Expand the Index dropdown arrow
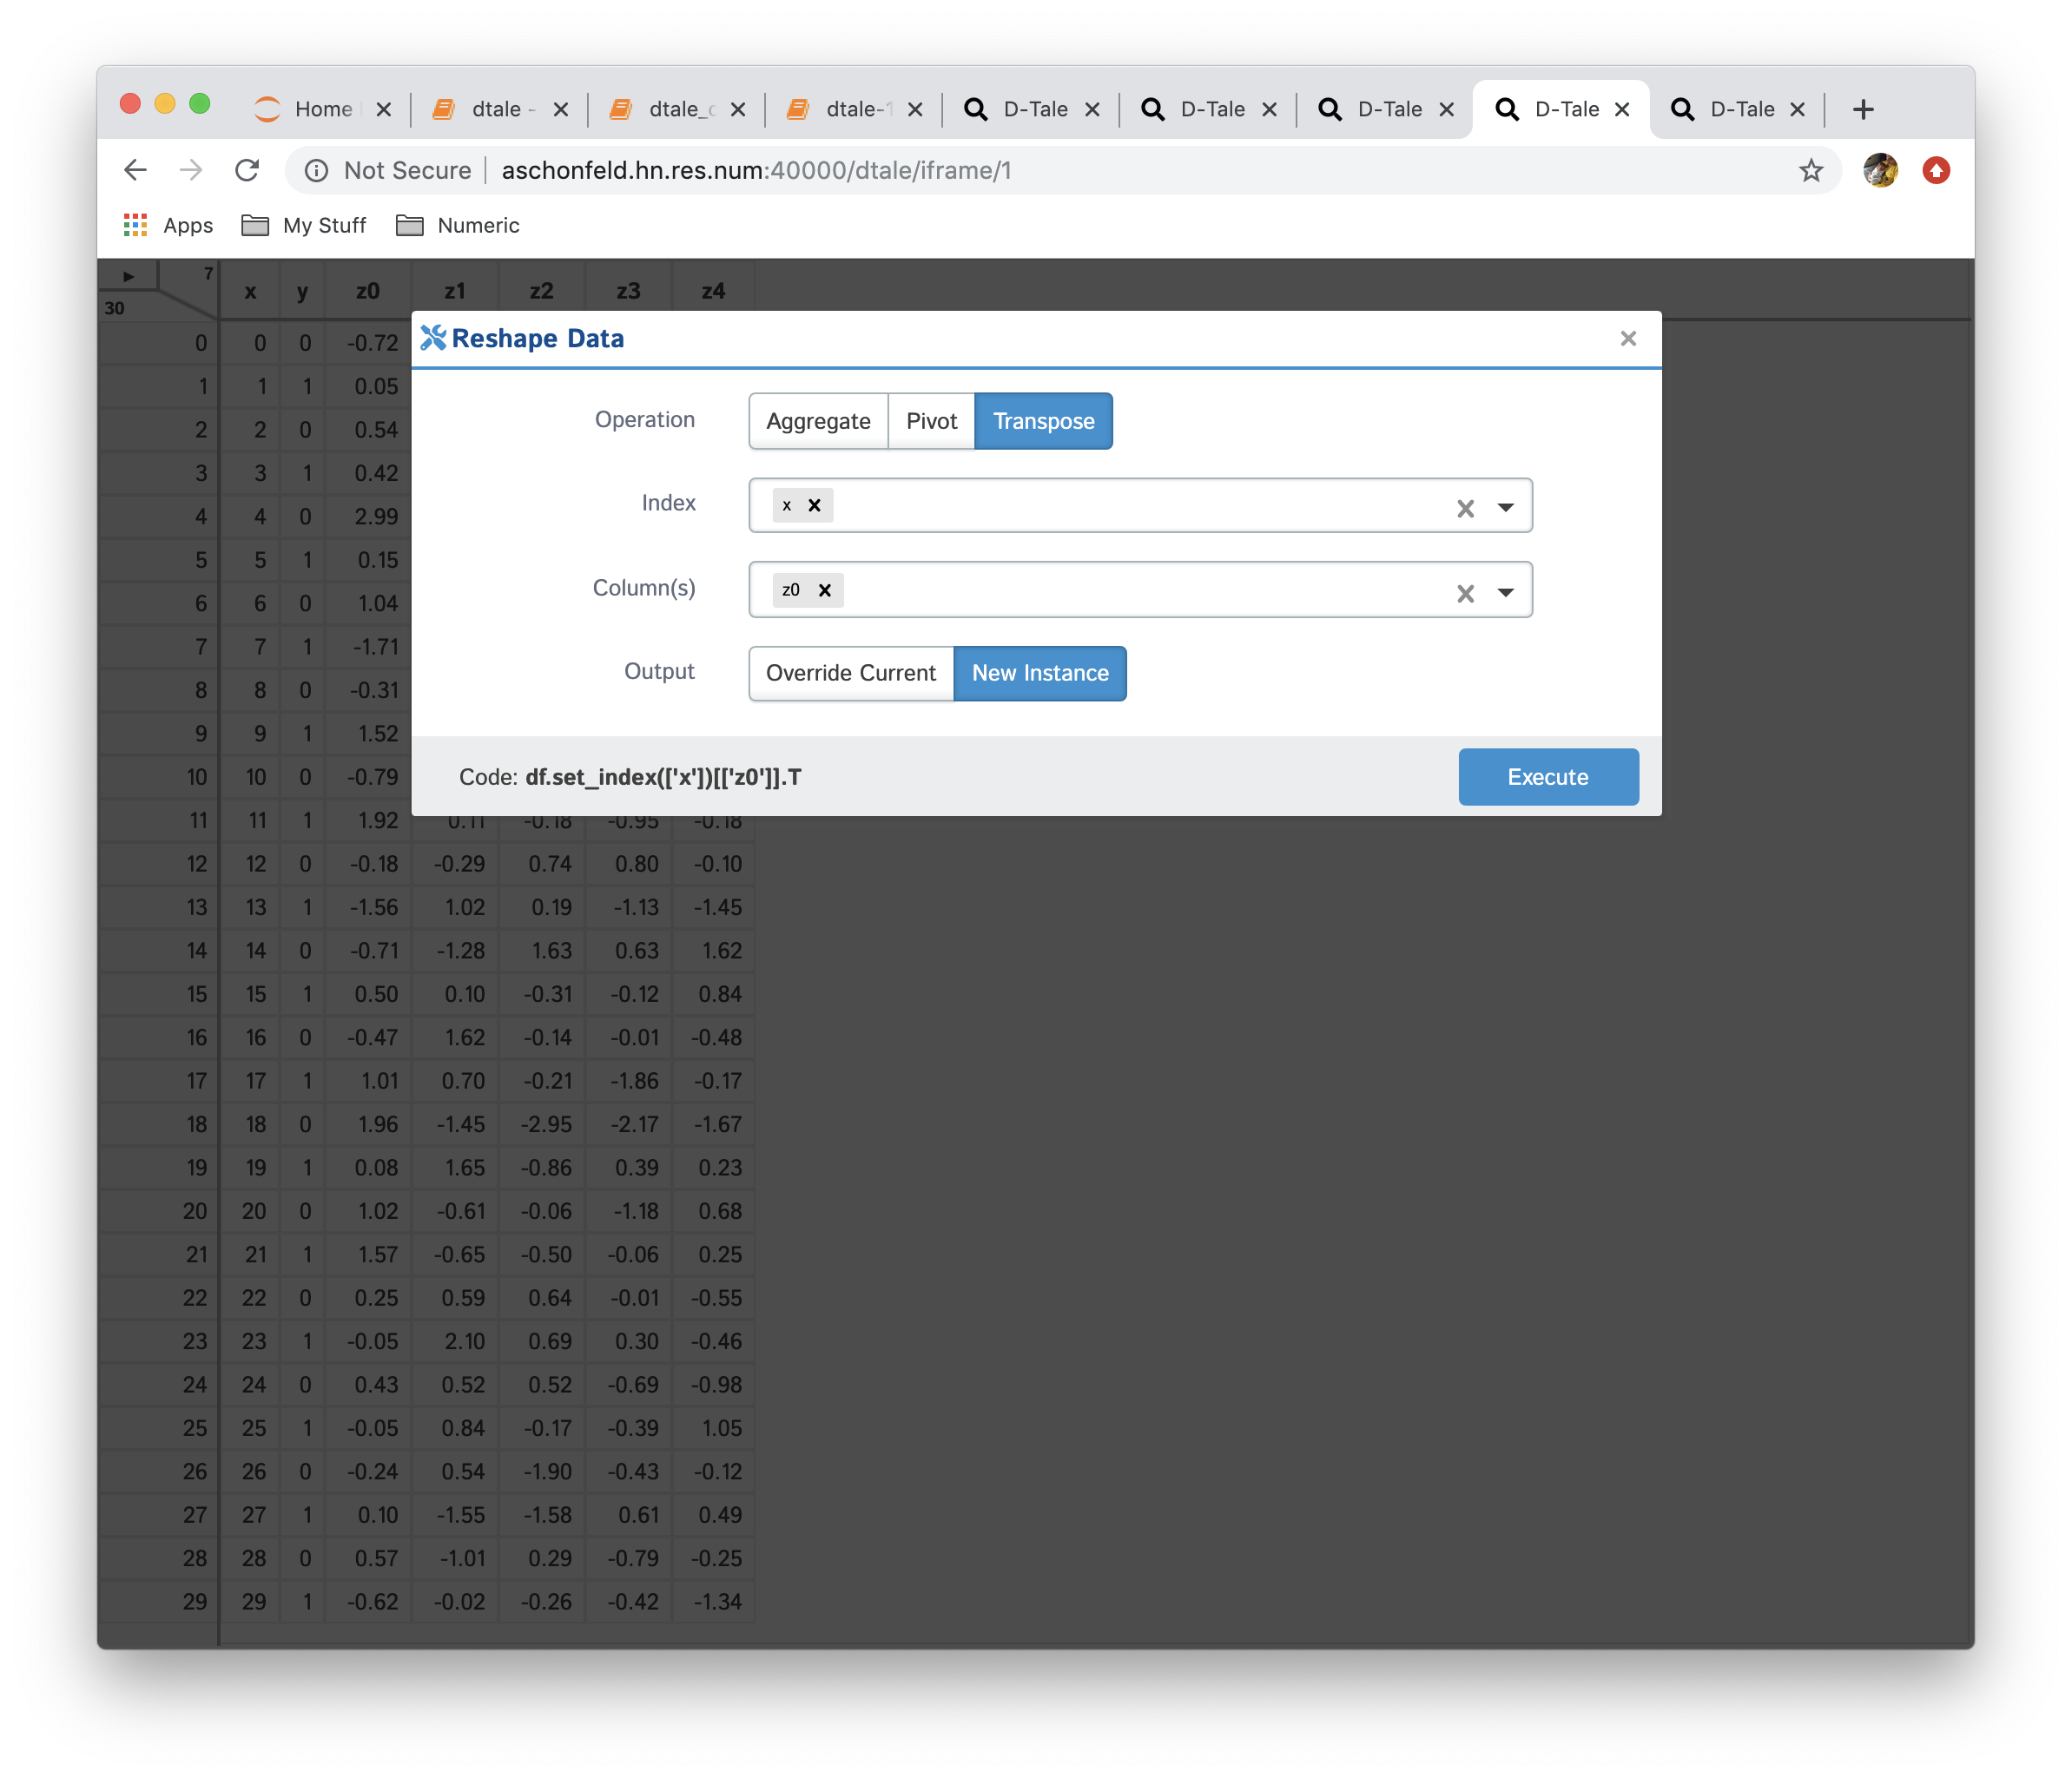 tap(1505, 507)
